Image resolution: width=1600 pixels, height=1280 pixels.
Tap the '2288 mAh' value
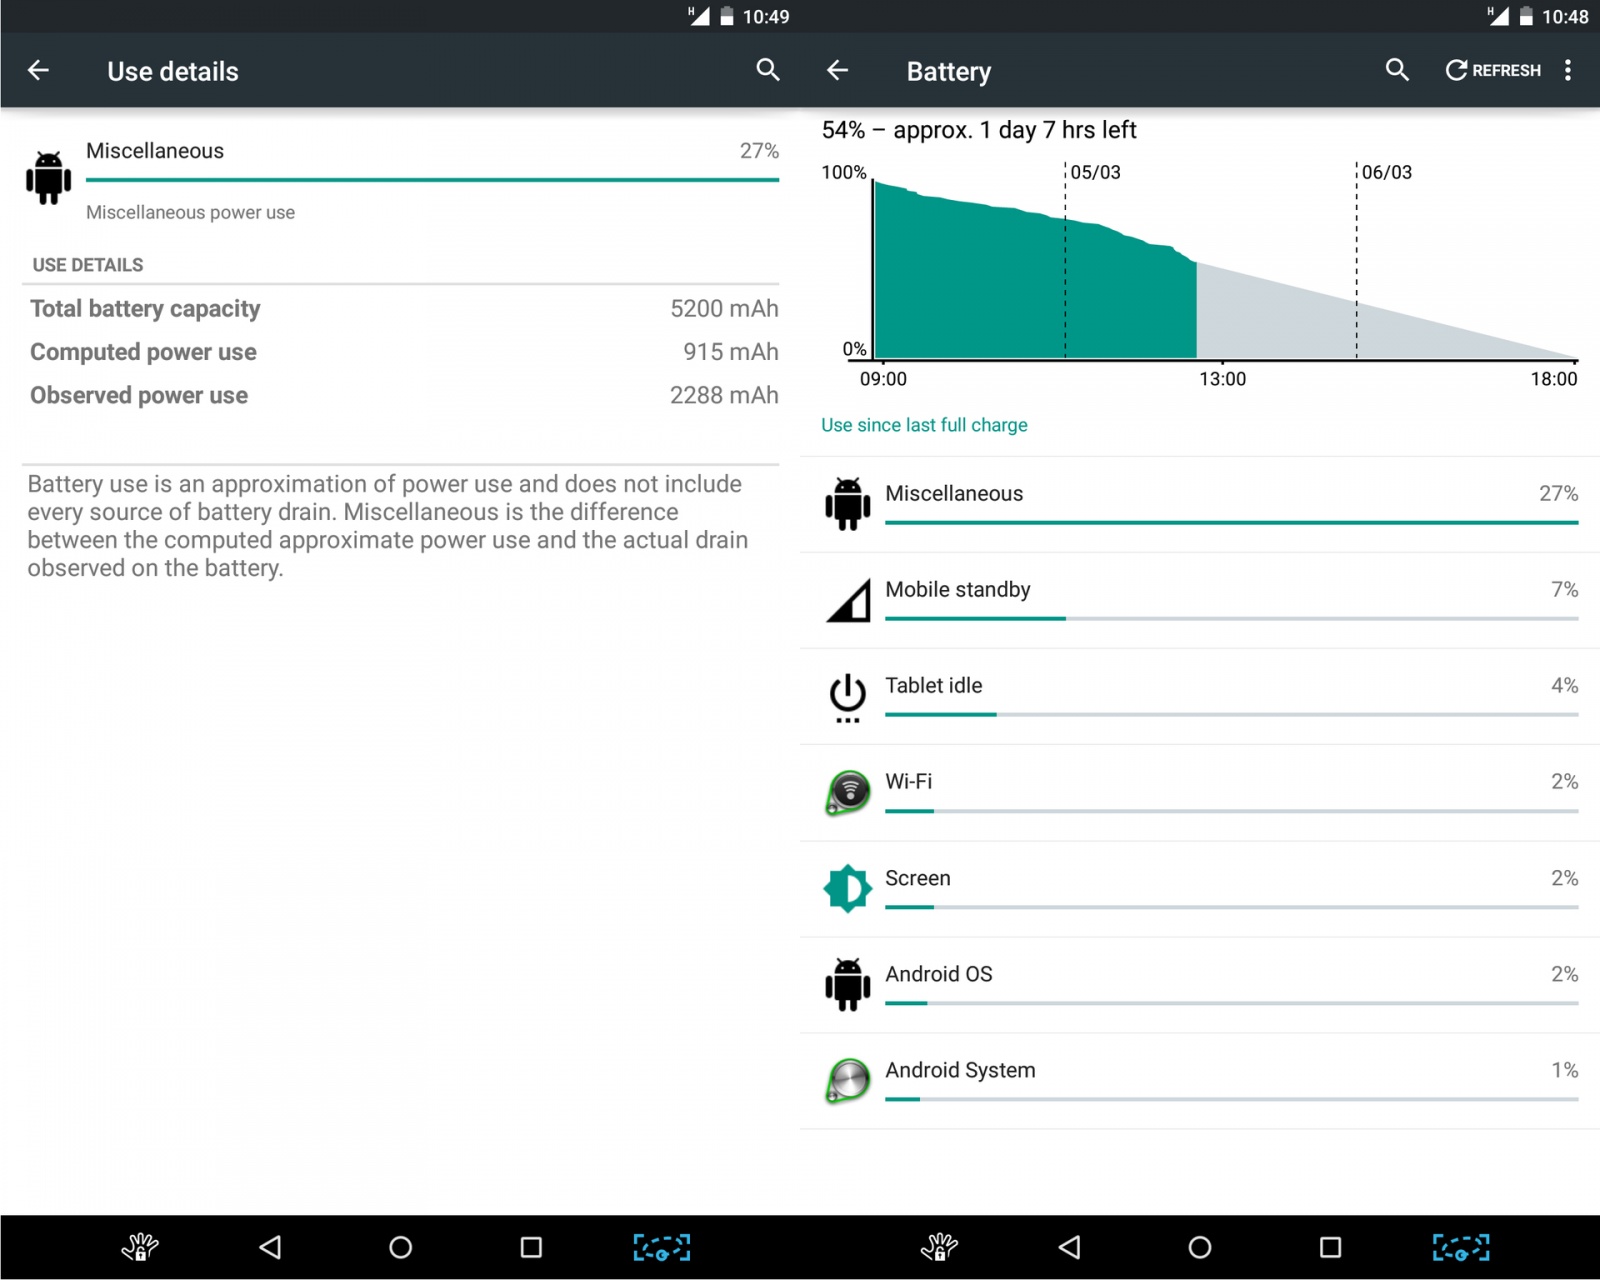(724, 395)
